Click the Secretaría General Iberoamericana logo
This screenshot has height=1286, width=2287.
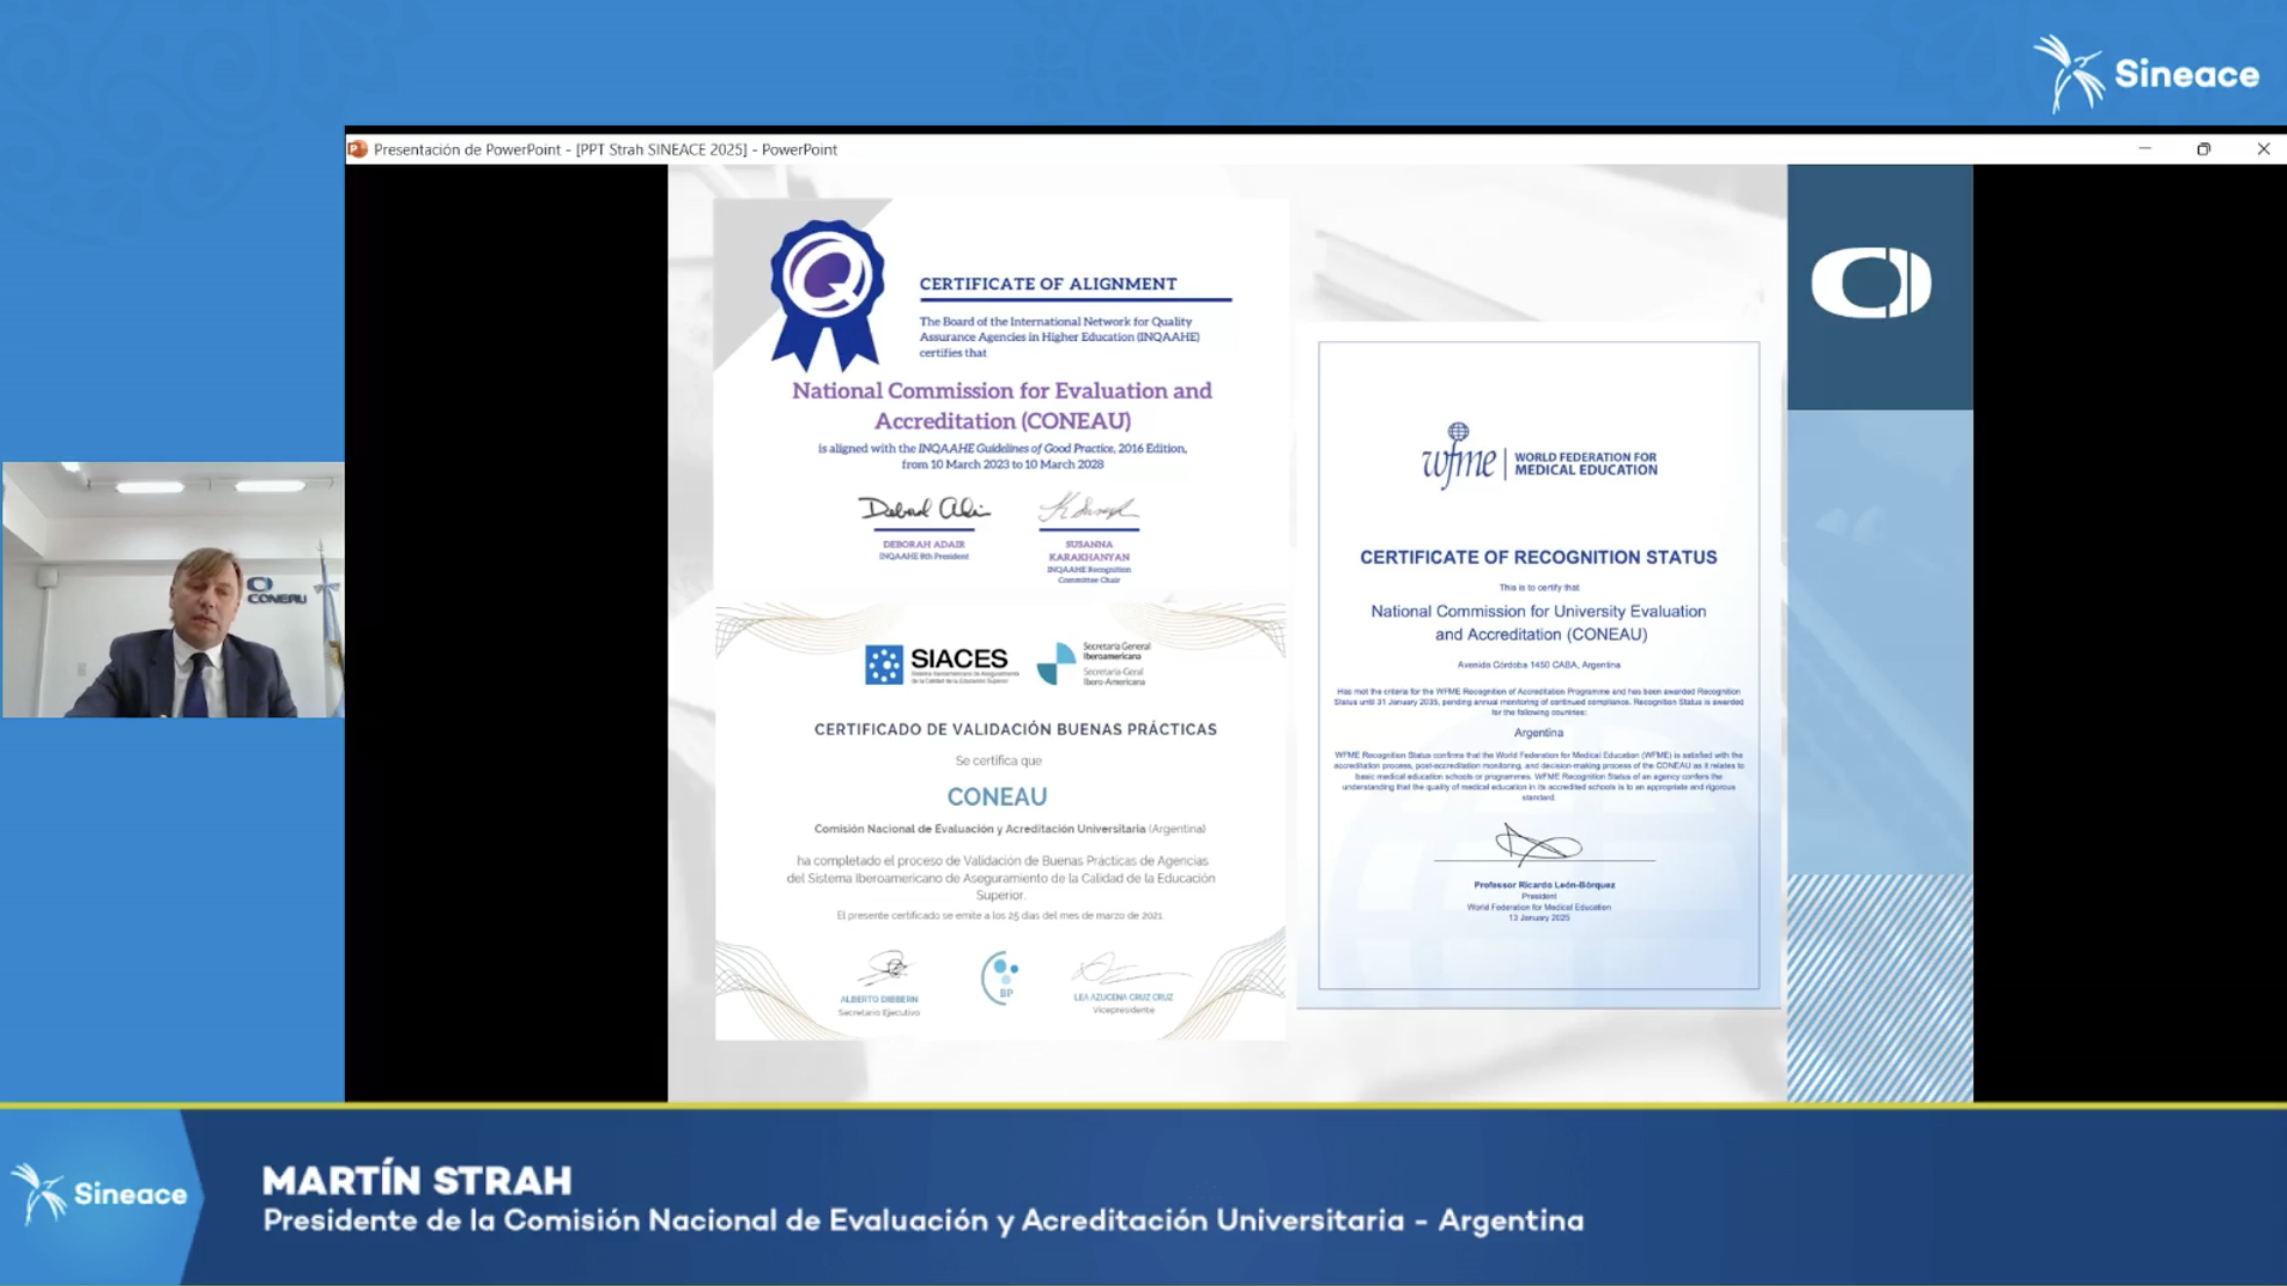click(x=1093, y=663)
